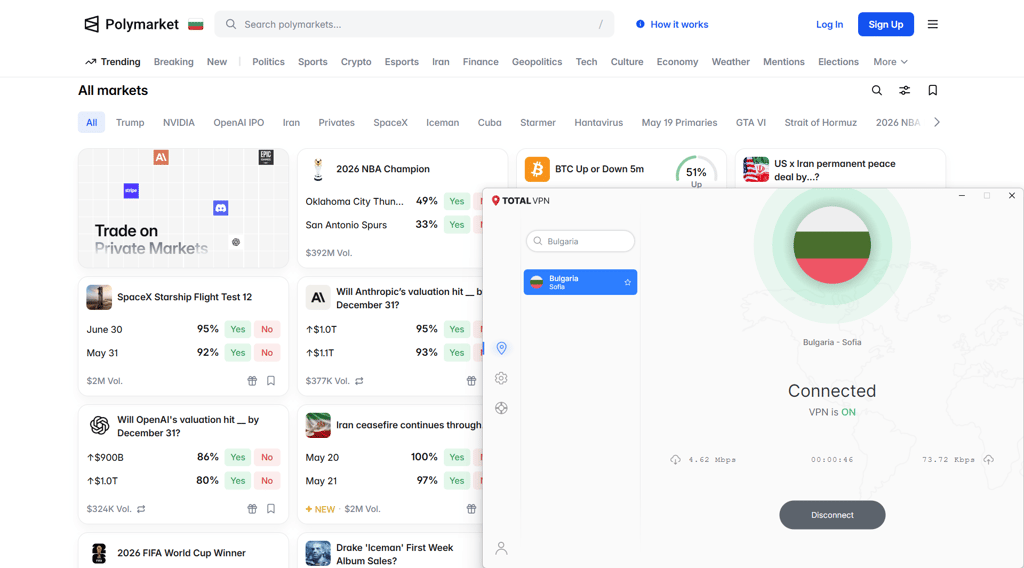
Task: Open Trade on Private Markets banner
Action: click(184, 208)
